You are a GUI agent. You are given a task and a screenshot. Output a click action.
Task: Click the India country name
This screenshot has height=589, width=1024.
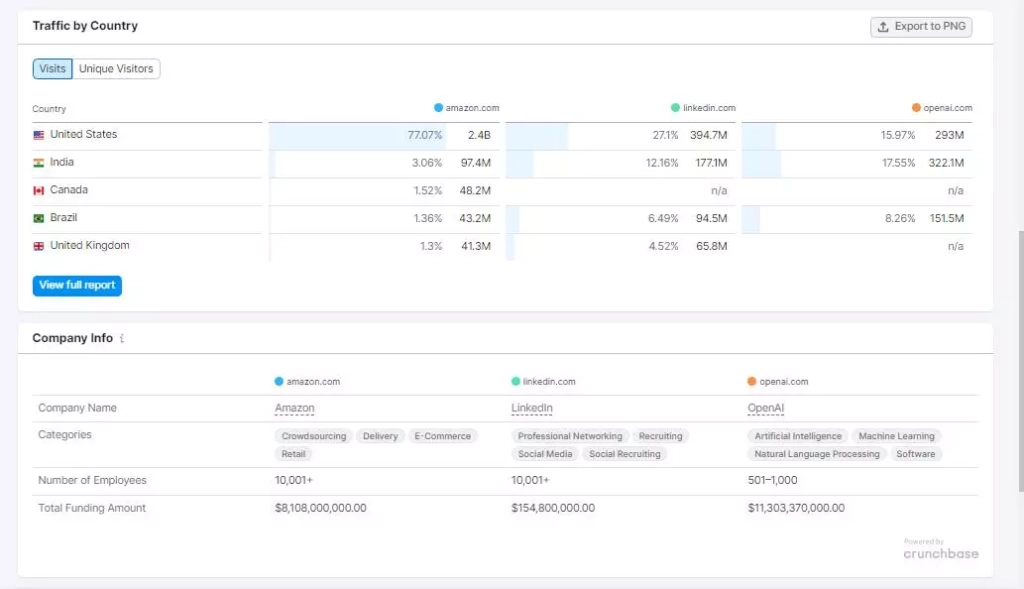click(62, 162)
